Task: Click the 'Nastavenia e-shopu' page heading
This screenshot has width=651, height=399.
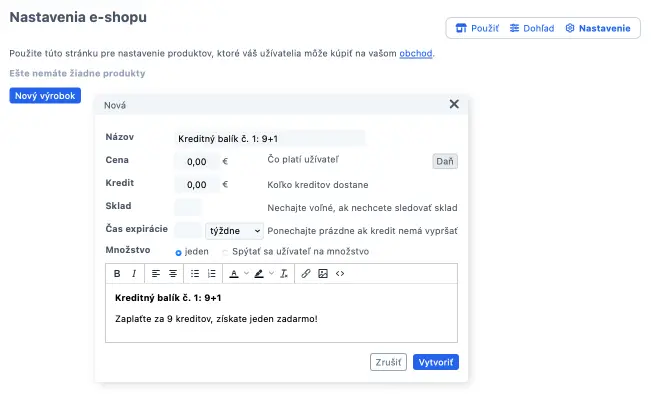Action: click(x=78, y=17)
